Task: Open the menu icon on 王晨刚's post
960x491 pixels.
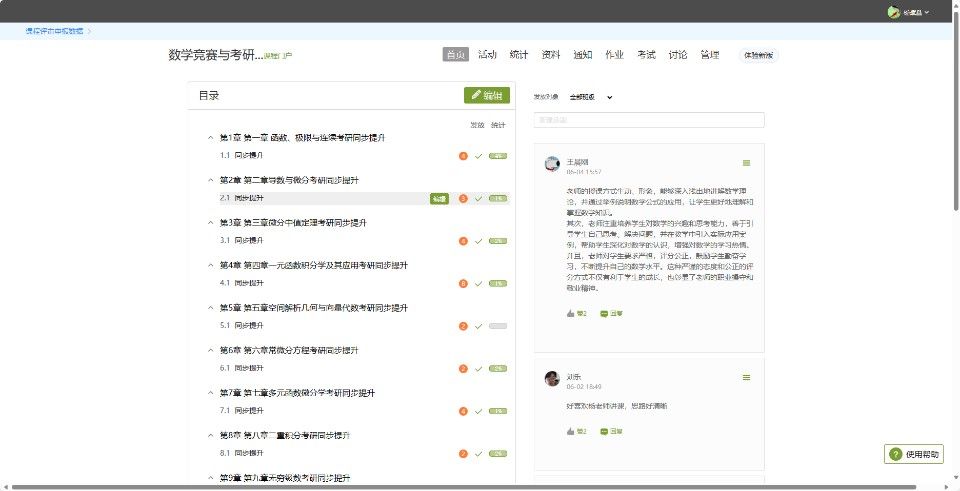Action: pyautogui.click(x=746, y=163)
